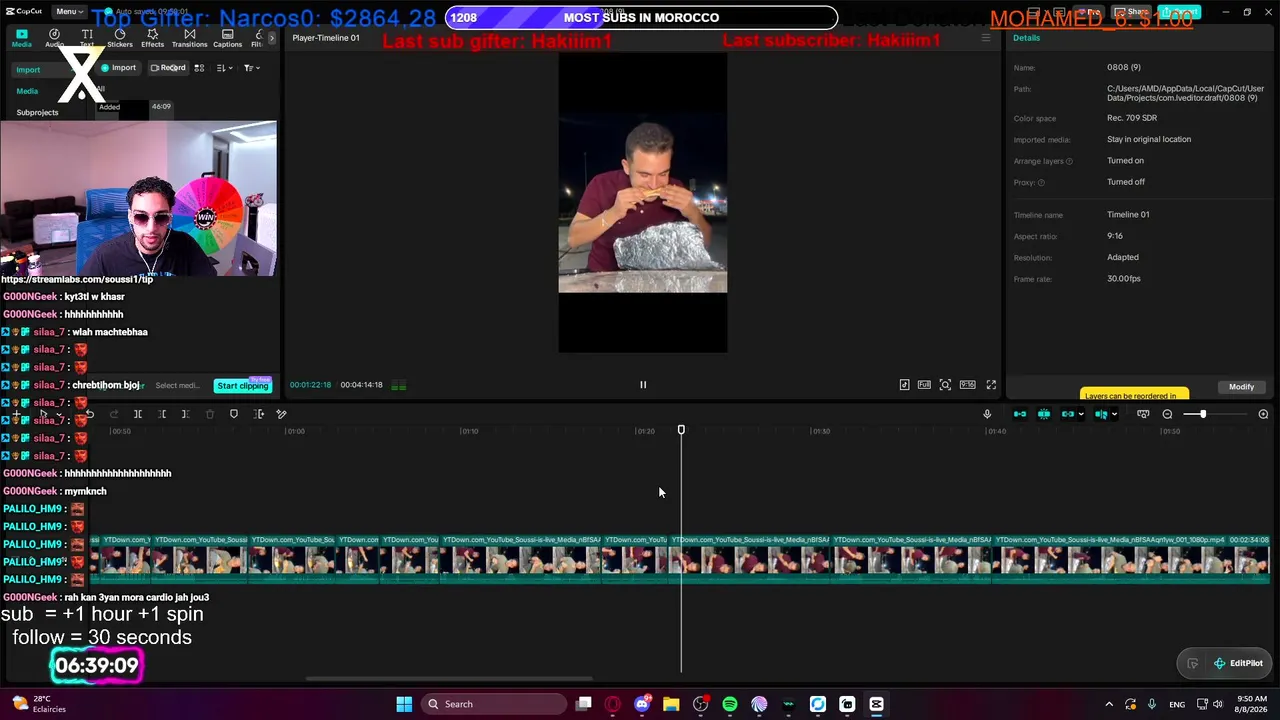Open the media filter dropdown

252,68
